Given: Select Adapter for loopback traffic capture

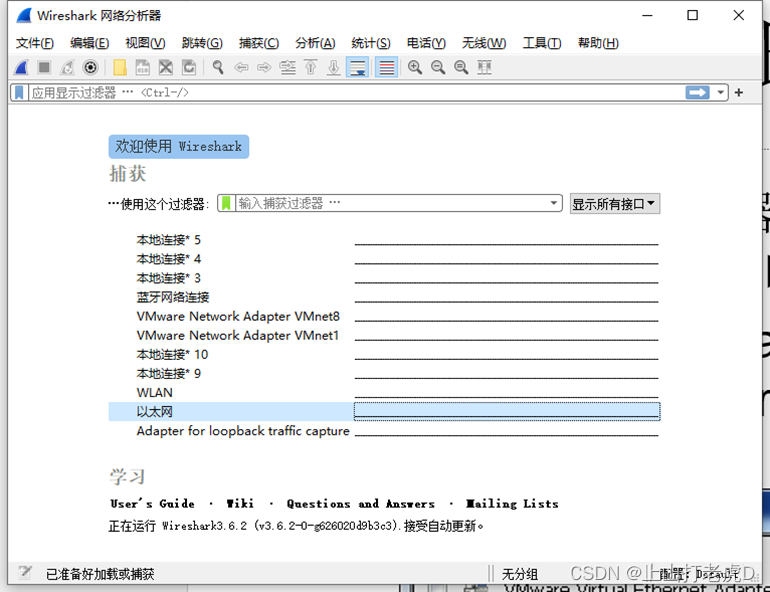Looking at the screenshot, I should [384, 431].
